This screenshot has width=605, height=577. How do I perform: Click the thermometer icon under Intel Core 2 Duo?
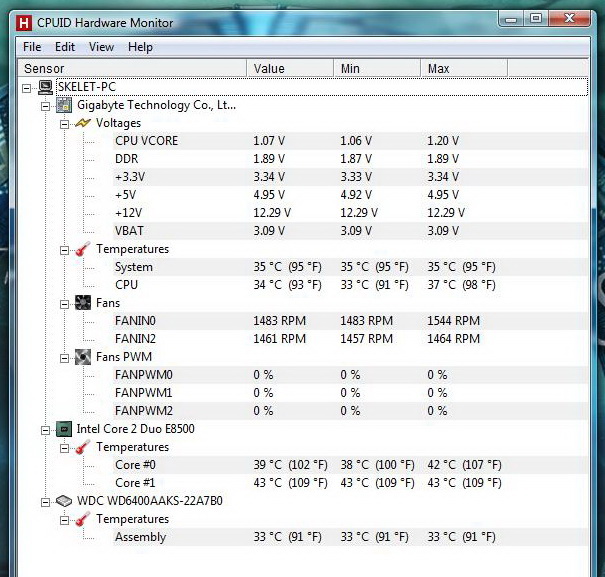(83, 447)
